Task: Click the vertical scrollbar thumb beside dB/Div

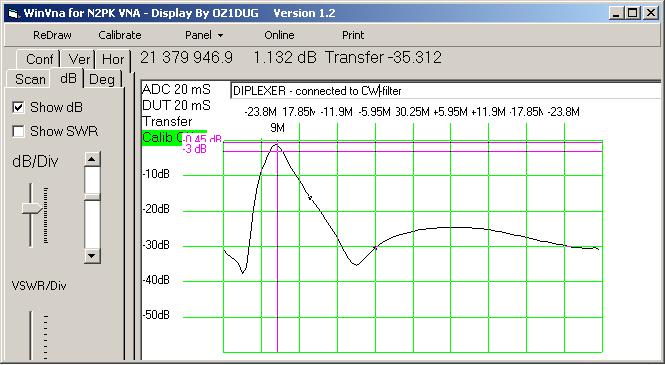Action: pos(92,197)
